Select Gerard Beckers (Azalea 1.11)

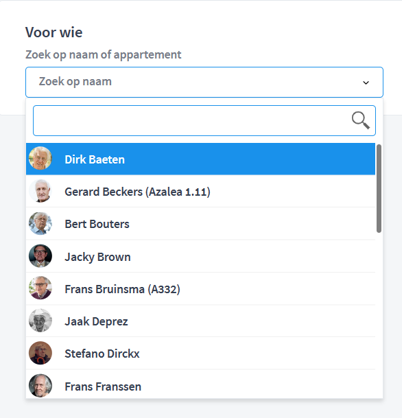point(201,191)
